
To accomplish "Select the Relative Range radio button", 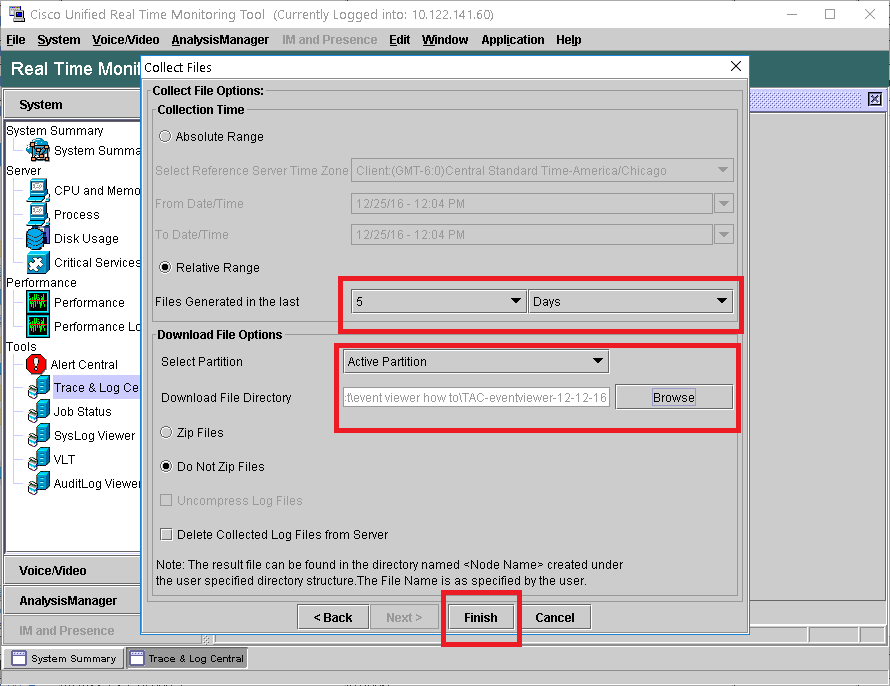I will pos(165,267).
